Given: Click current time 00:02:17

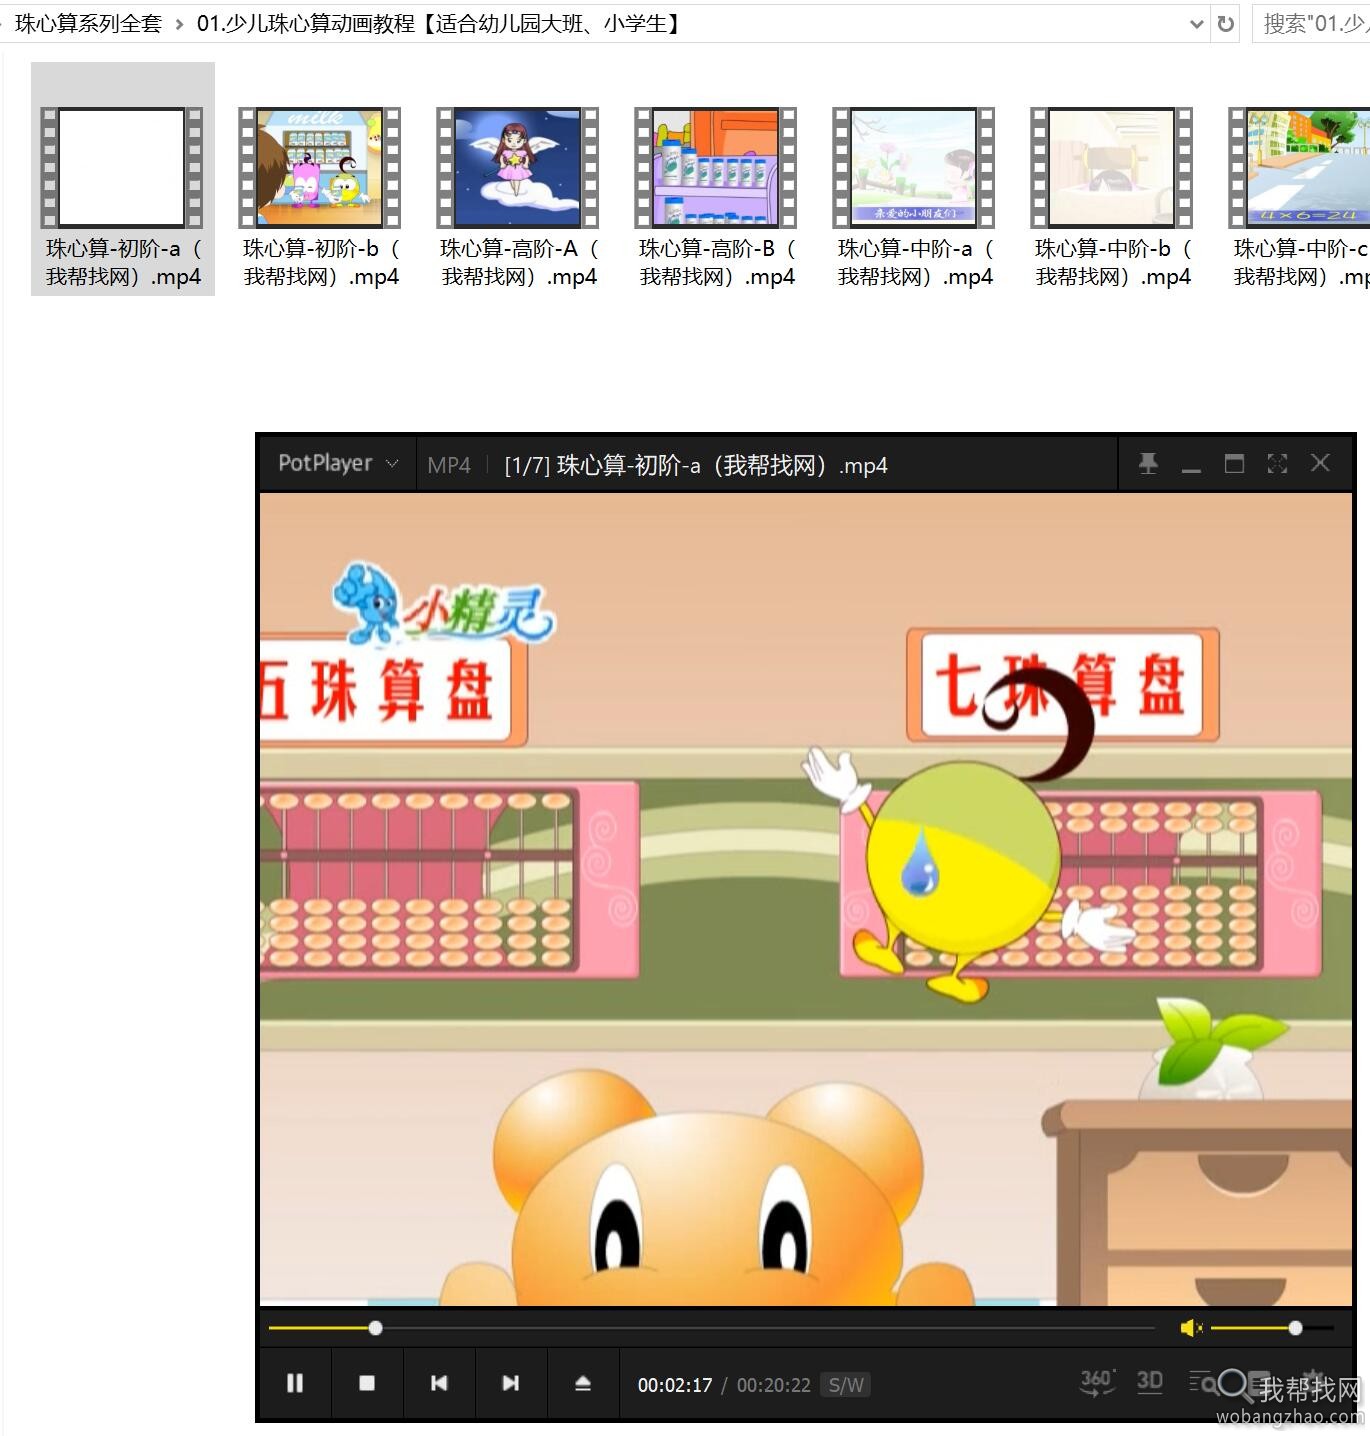Looking at the screenshot, I should [x=675, y=1385].
